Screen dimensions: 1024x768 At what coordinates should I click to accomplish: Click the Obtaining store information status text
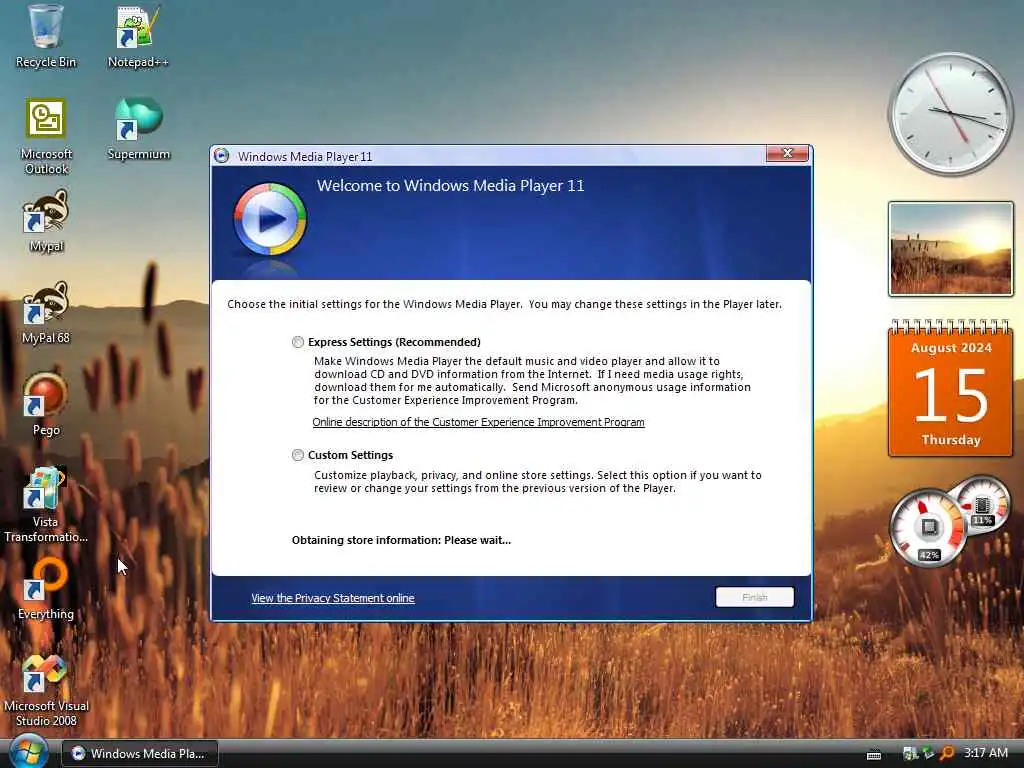tap(401, 540)
